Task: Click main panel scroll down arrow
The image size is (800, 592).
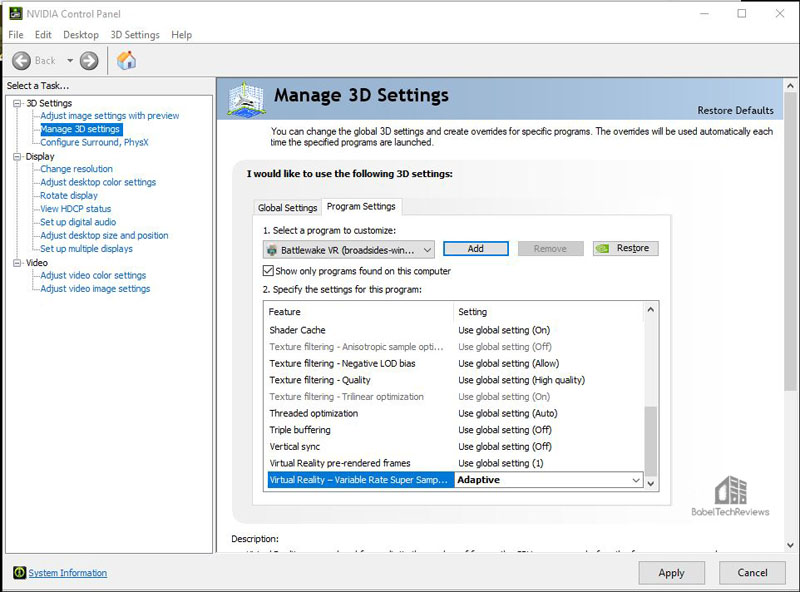Action: click(x=790, y=545)
